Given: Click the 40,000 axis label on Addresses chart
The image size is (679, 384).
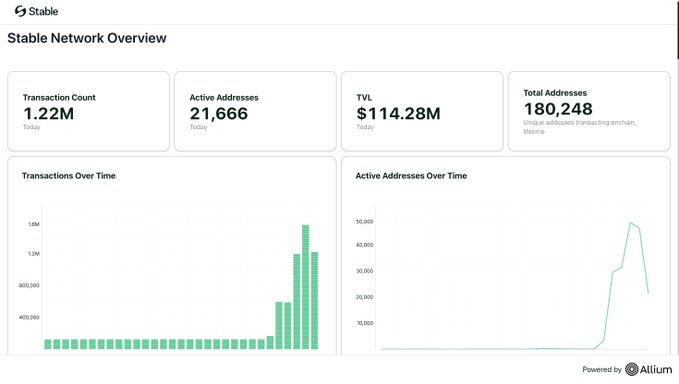Looking at the screenshot, I should (365, 245).
